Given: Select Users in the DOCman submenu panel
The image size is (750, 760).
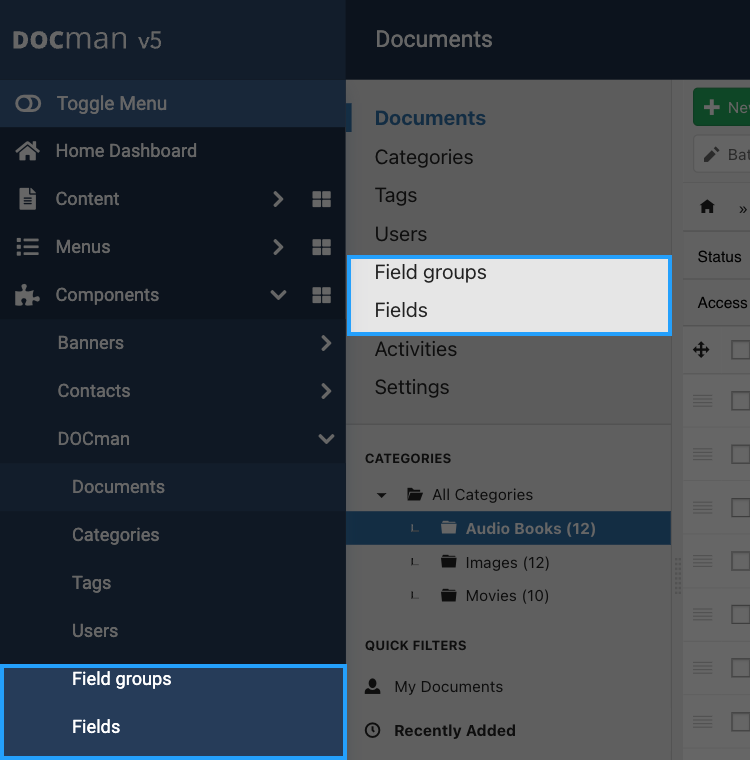Looking at the screenshot, I should (400, 234).
